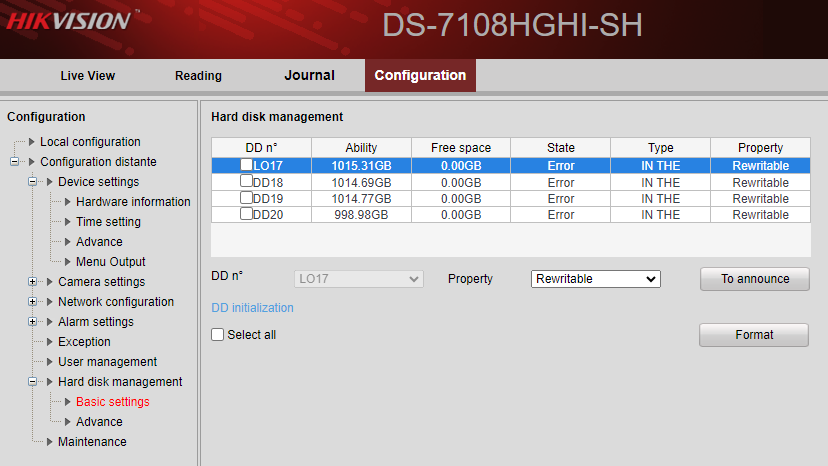This screenshot has height=466, width=828.
Task: Tick the DD18 disk checkbox
Action: pos(246,181)
